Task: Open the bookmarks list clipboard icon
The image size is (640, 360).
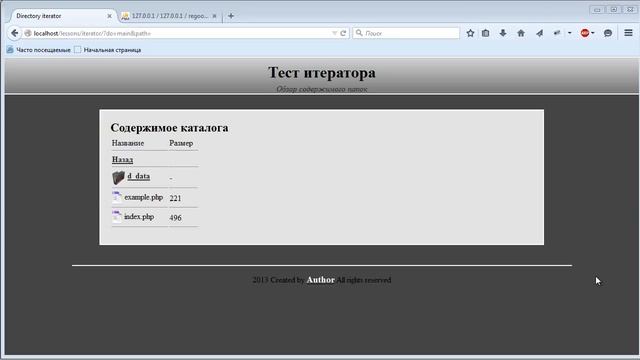Action: coord(485,33)
